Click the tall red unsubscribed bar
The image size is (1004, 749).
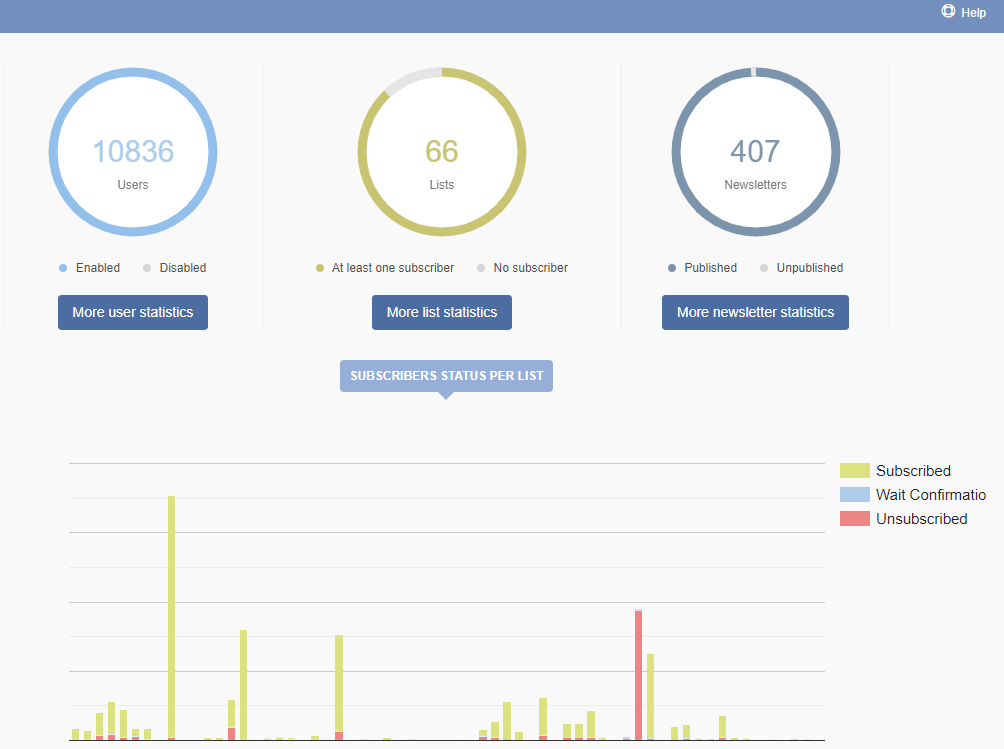point(638,675)
